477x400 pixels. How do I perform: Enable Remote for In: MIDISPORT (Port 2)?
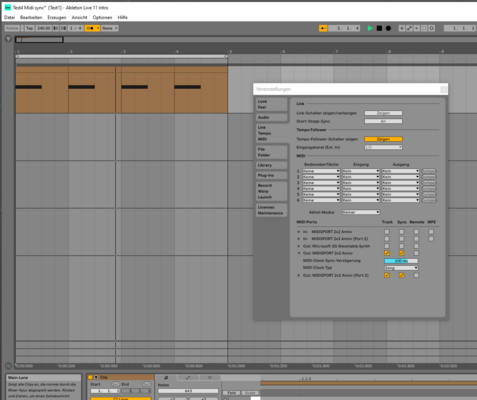(x=416, y=239)
